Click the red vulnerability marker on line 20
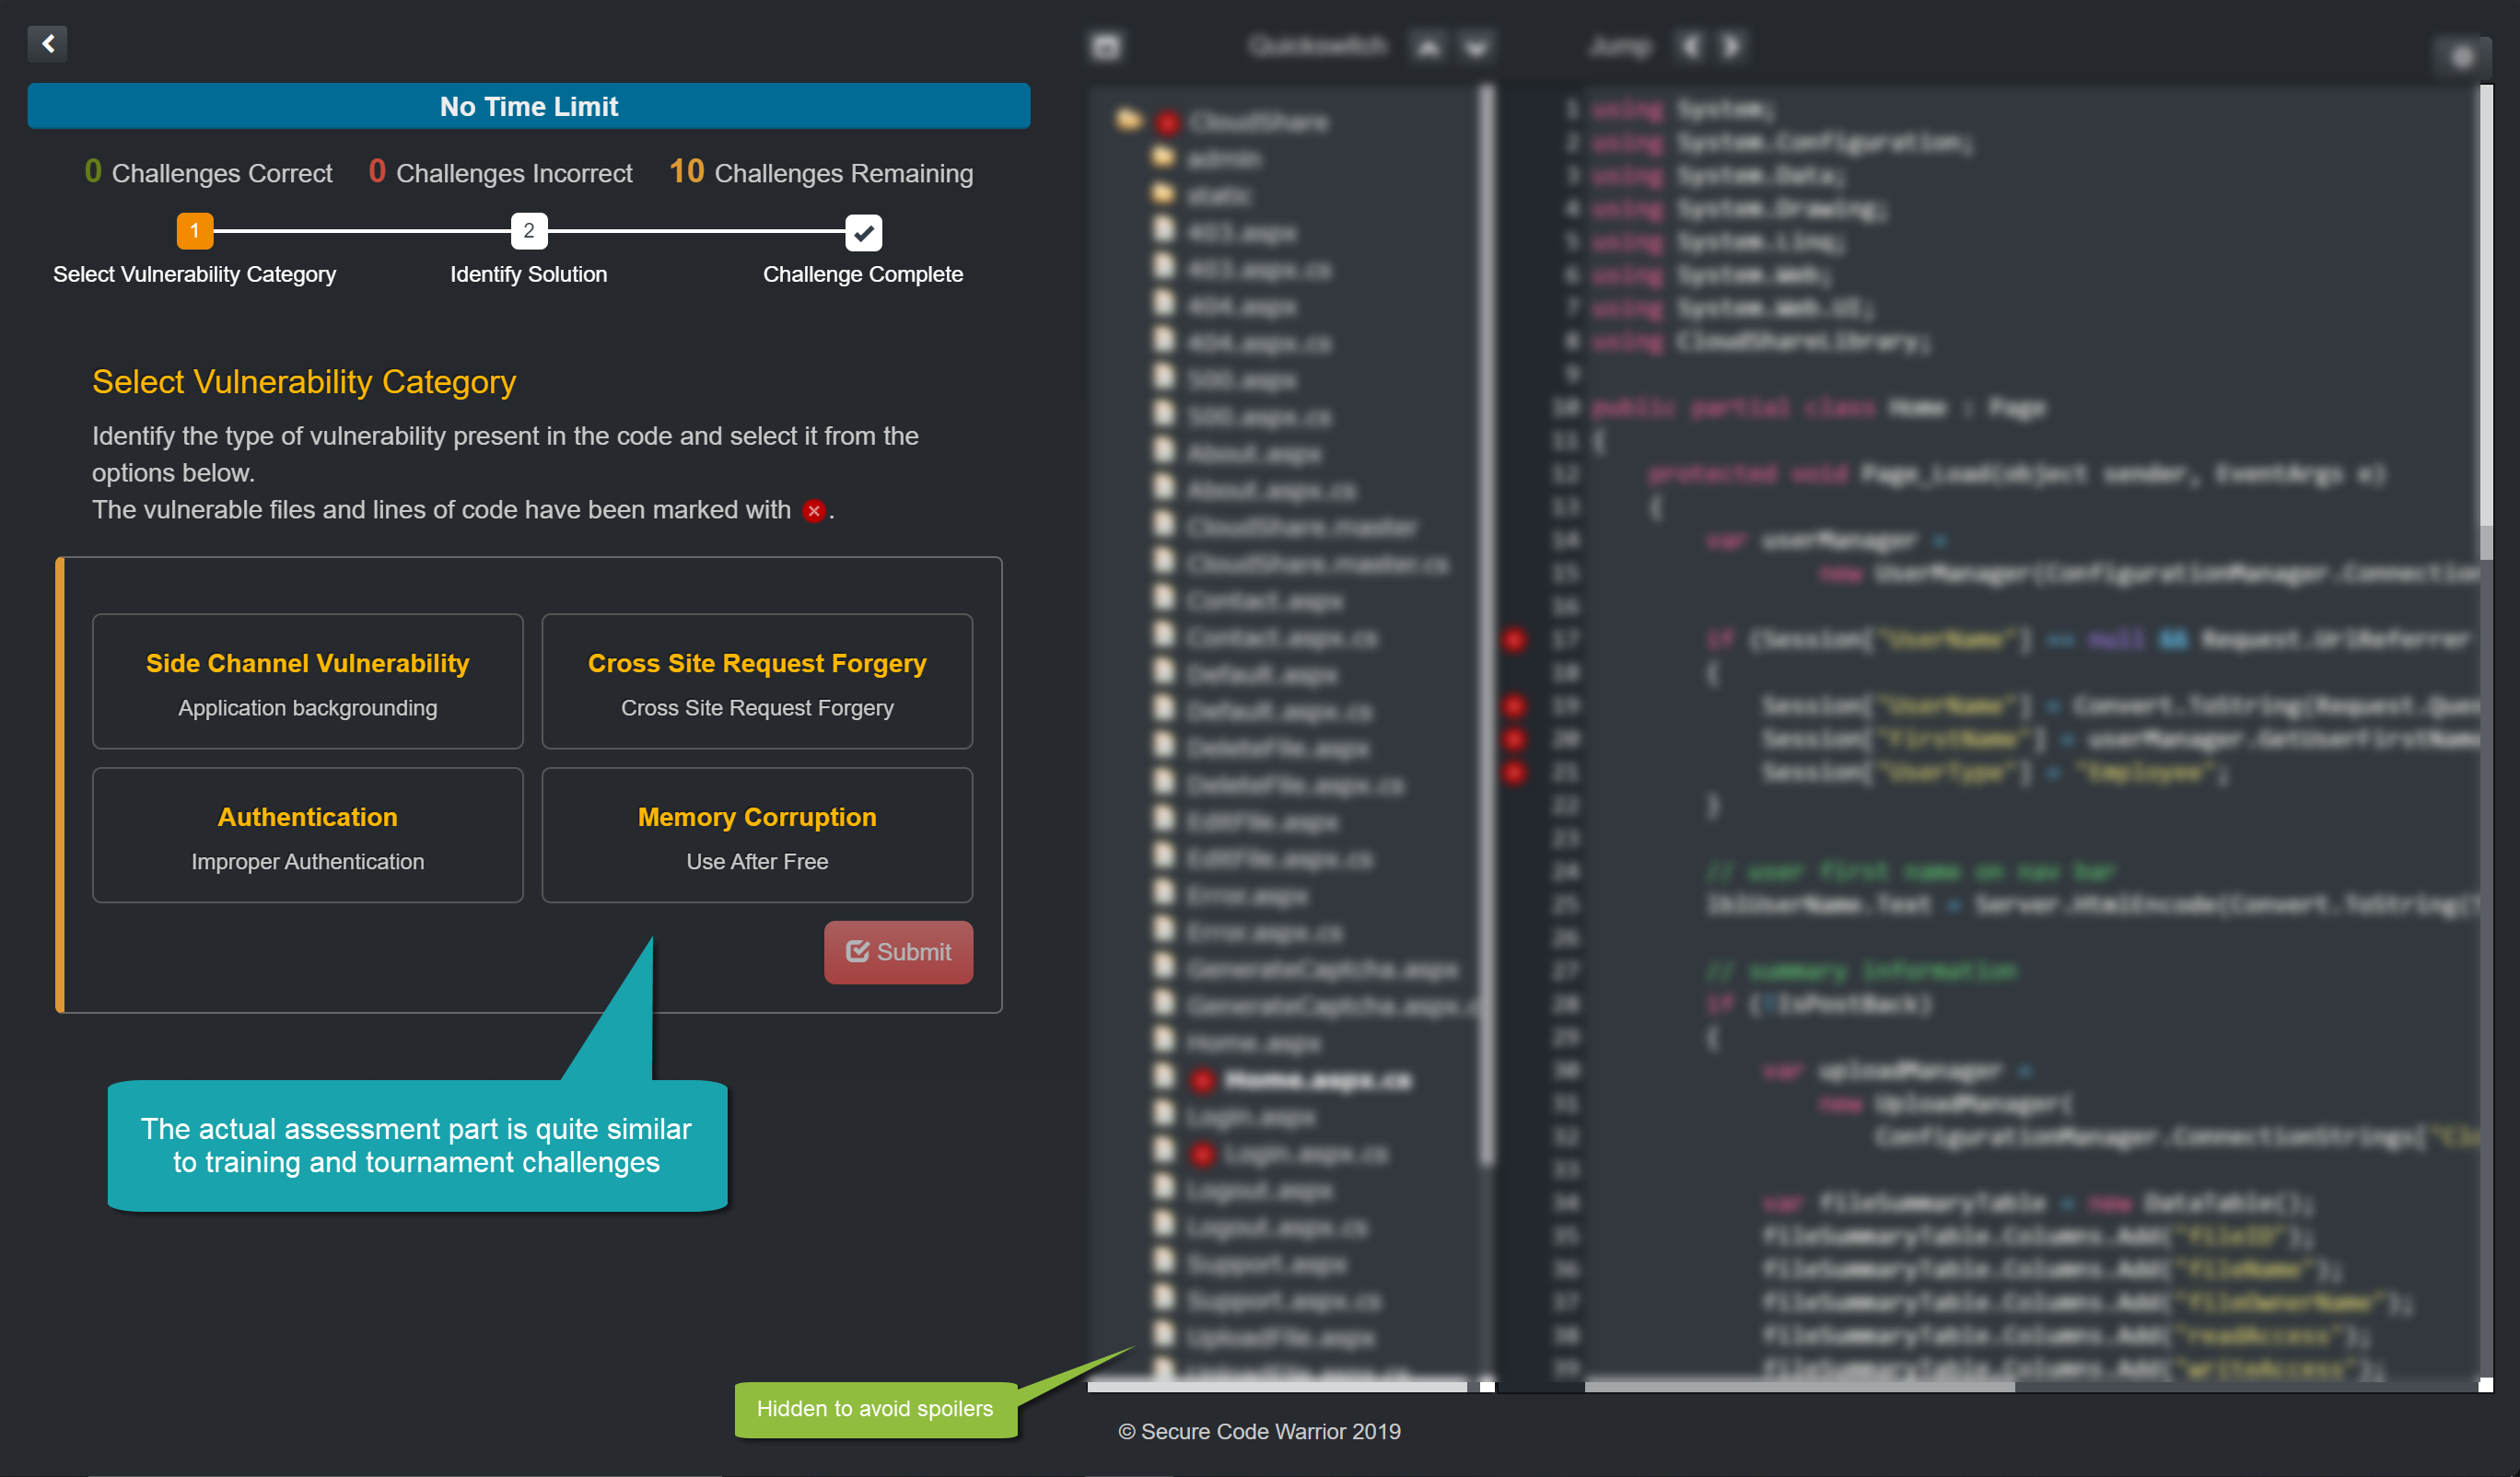The height and width of the screenshot is (1477, 2520). pyautogui.click(x=1515, y=739)
